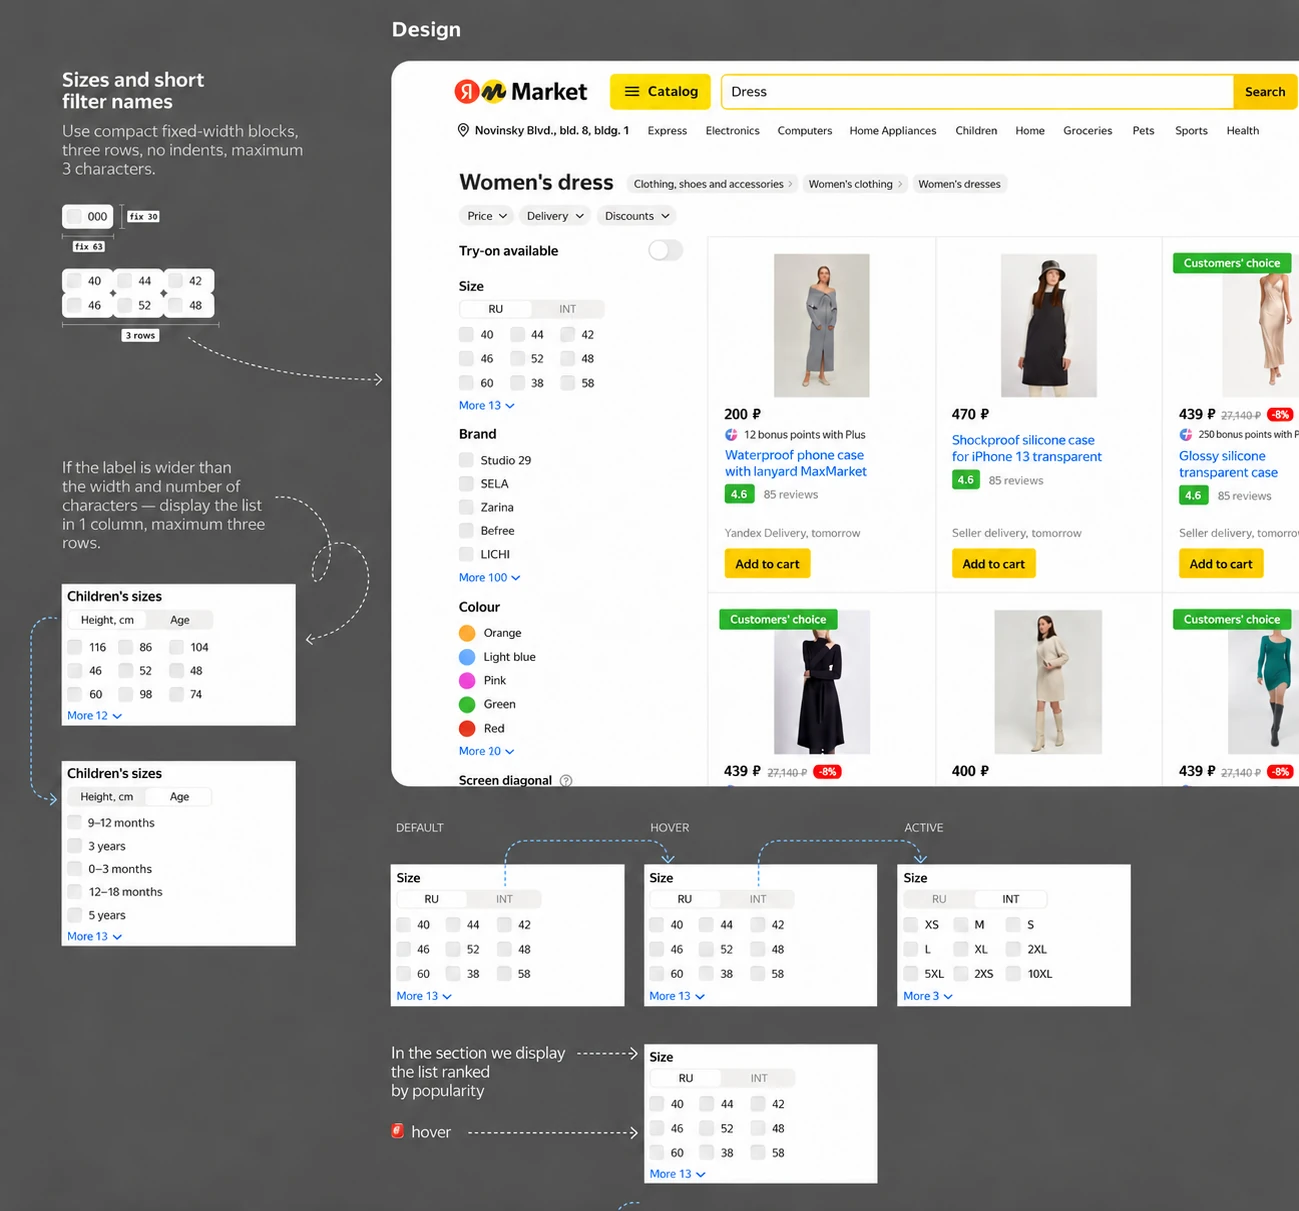Open the grey dress thumbnail priced 200 ₽

tap(821, 325)
